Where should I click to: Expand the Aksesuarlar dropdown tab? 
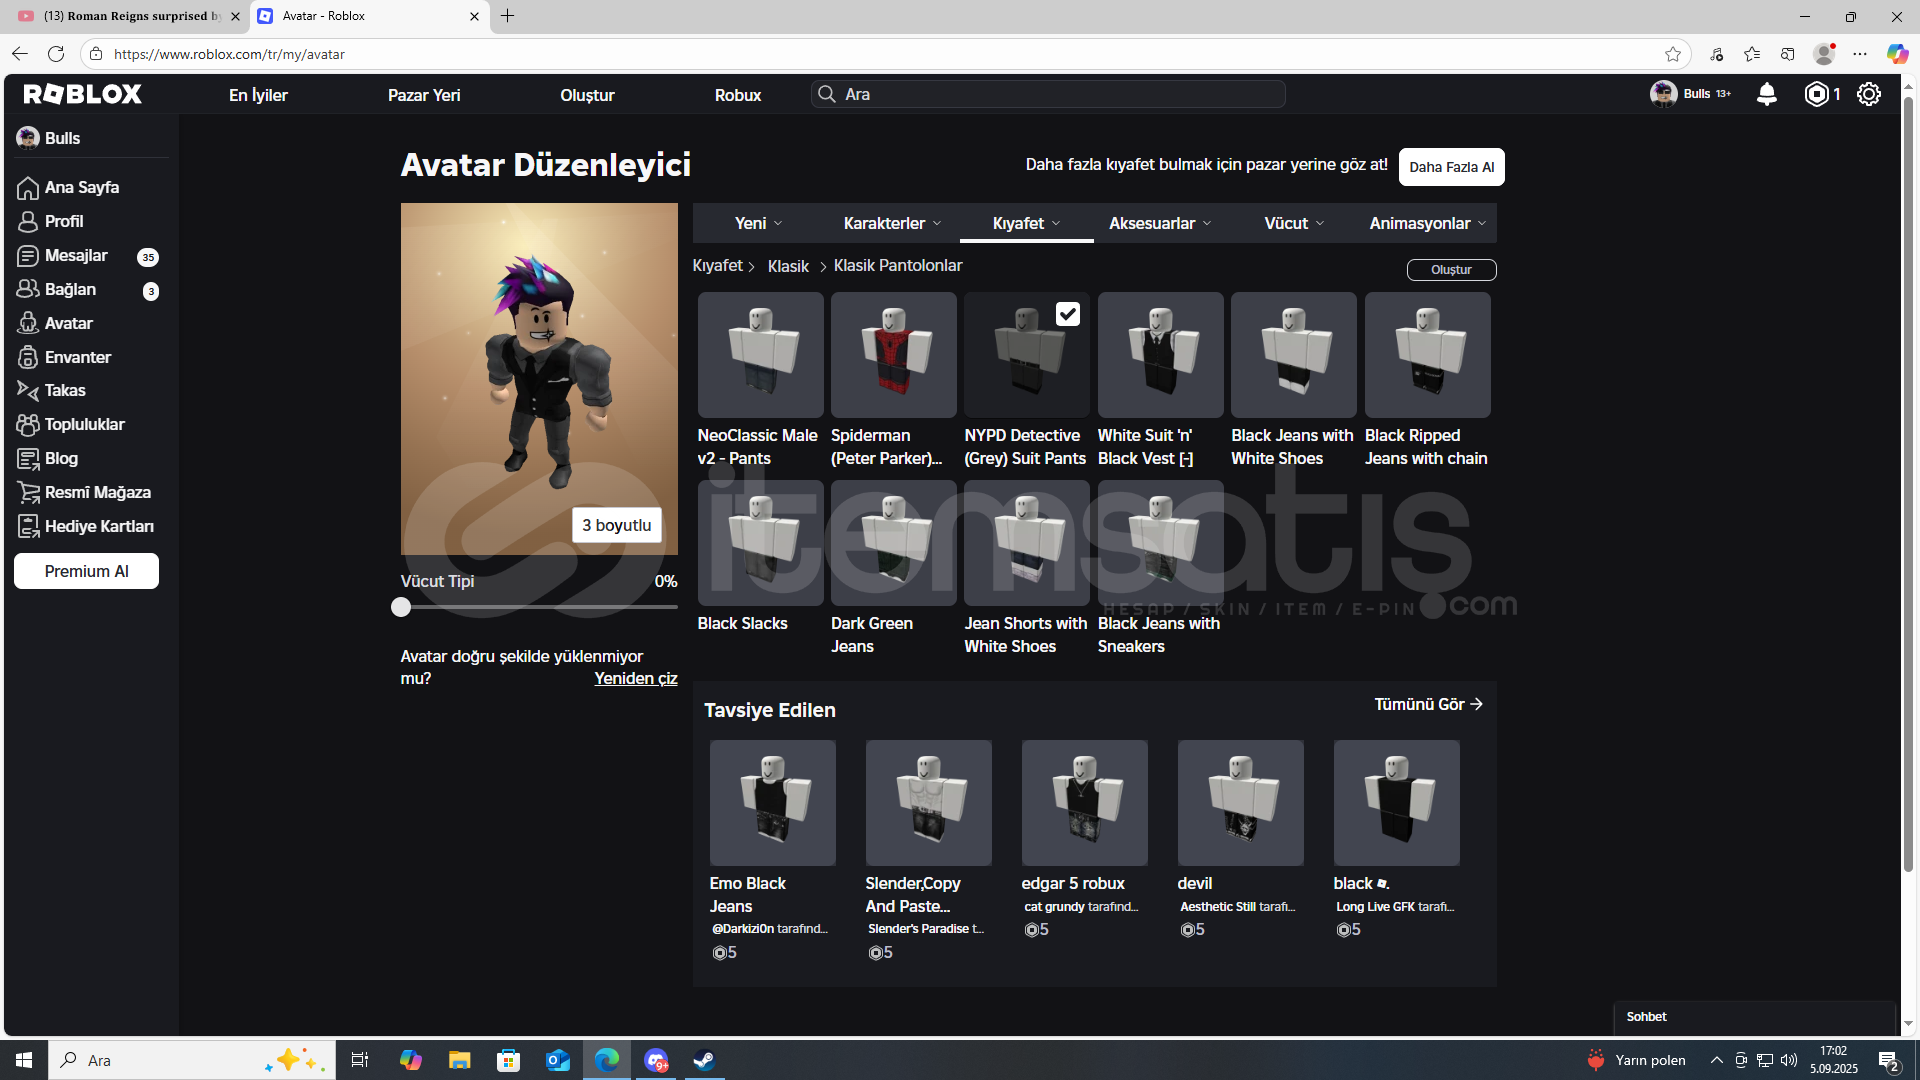tap(1160, 223)
